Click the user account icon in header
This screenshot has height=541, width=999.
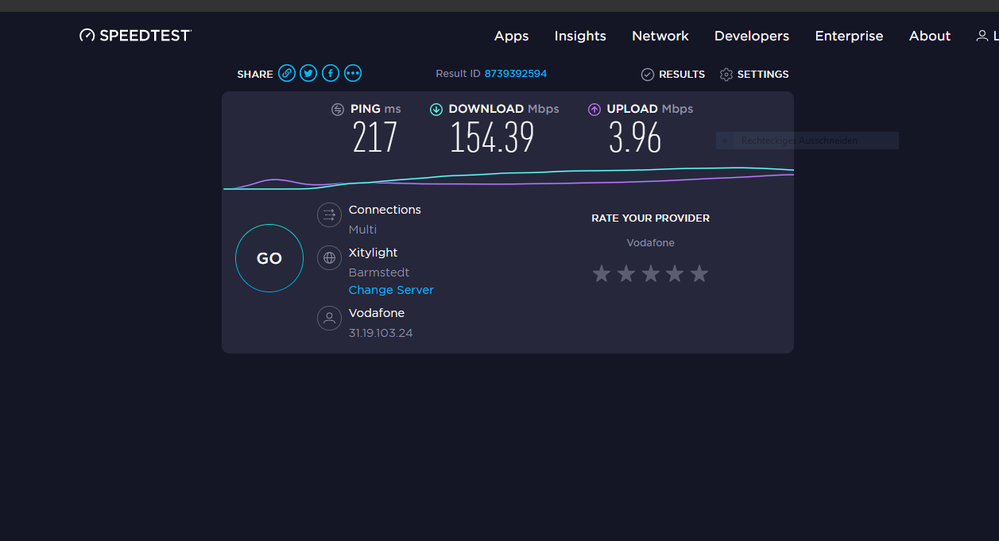click(x=982, y=36)
